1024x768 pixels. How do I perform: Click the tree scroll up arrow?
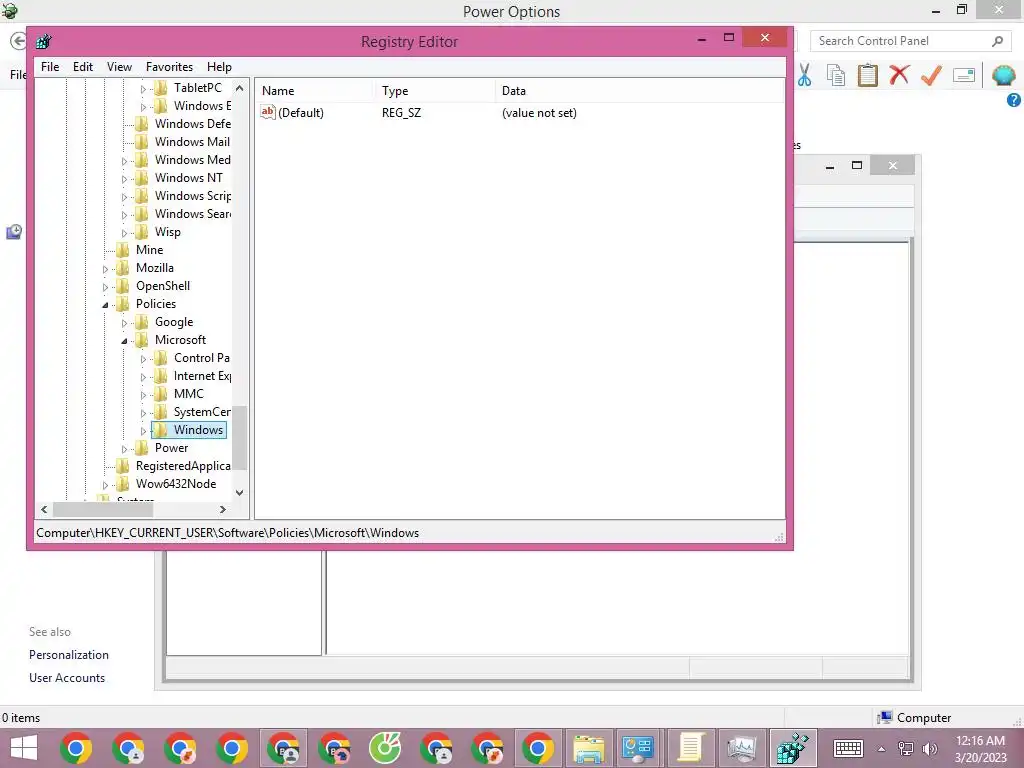click(240, 88)
